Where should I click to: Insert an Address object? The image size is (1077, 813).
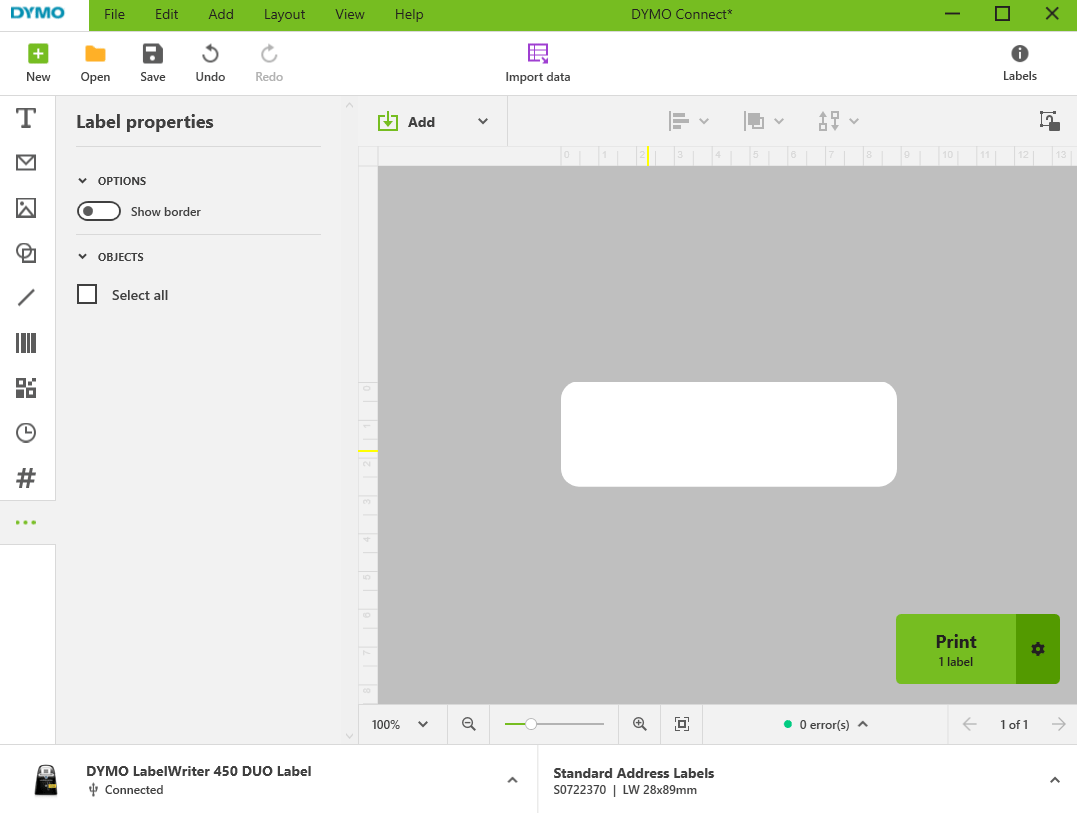point(26,162)
